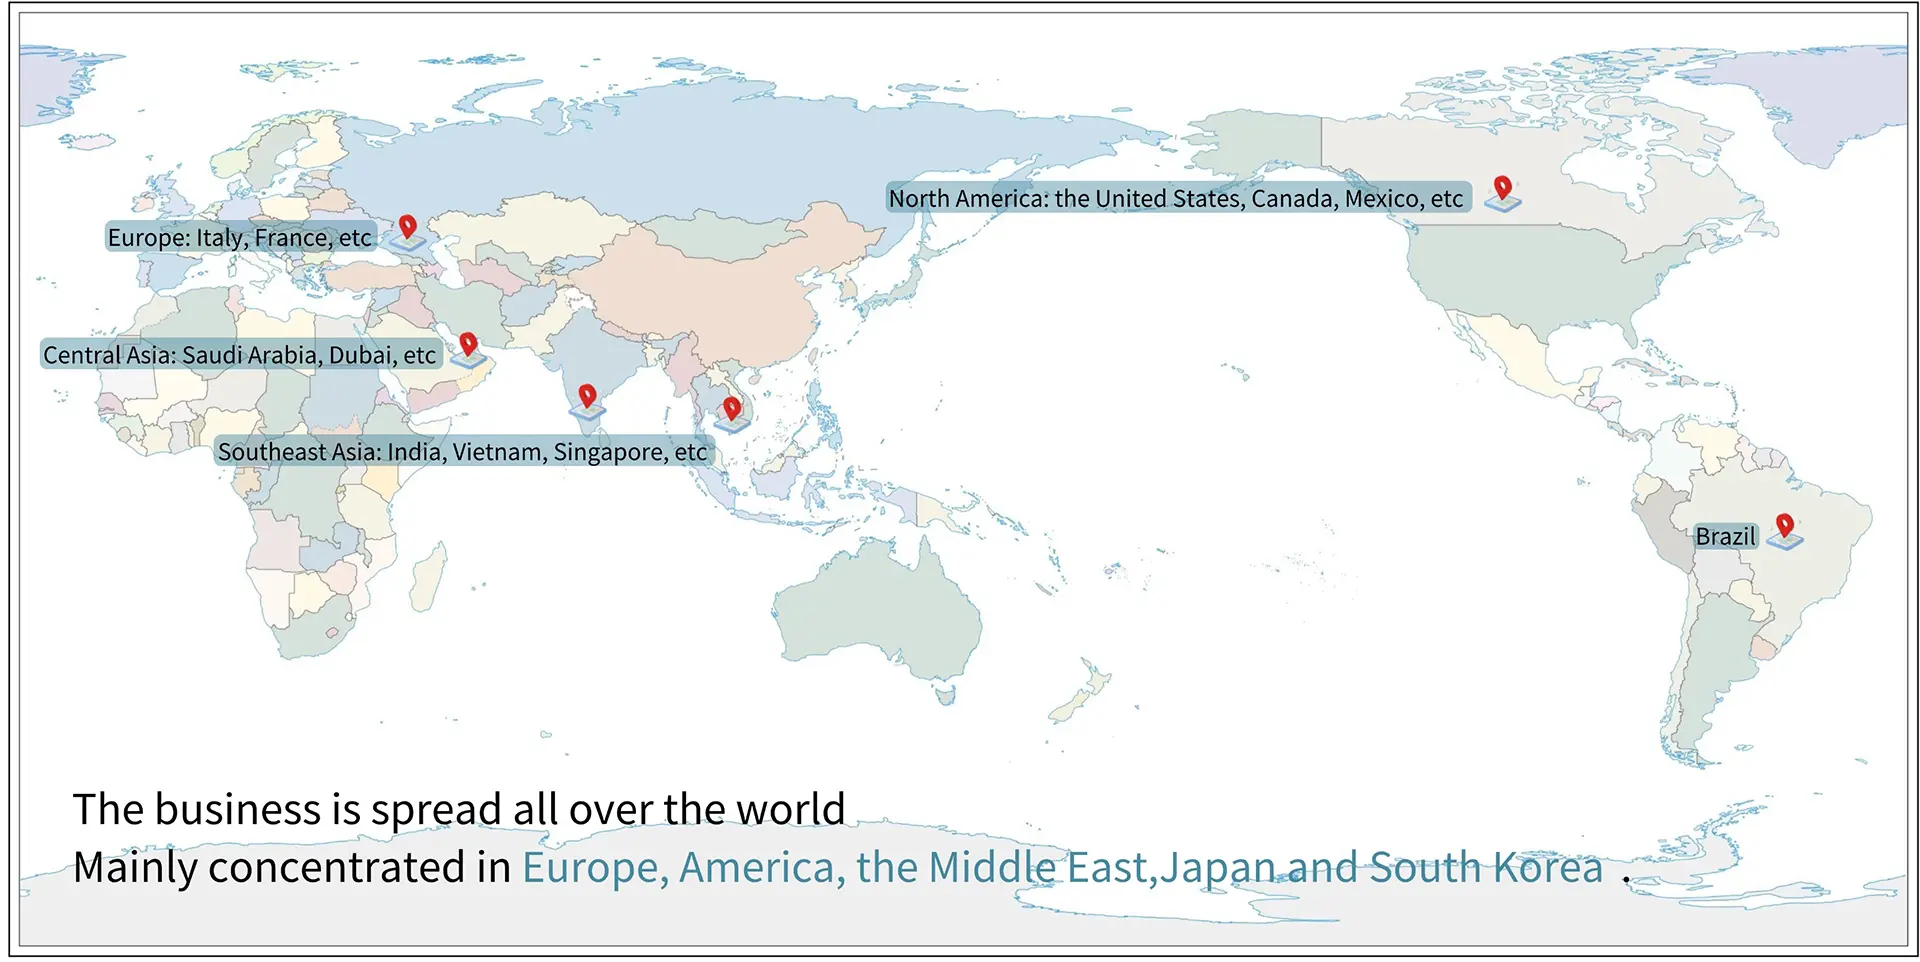The image size is (1920, 962).
Task: Click the red pin next to Europe label
Action: (x=407, y=229)
